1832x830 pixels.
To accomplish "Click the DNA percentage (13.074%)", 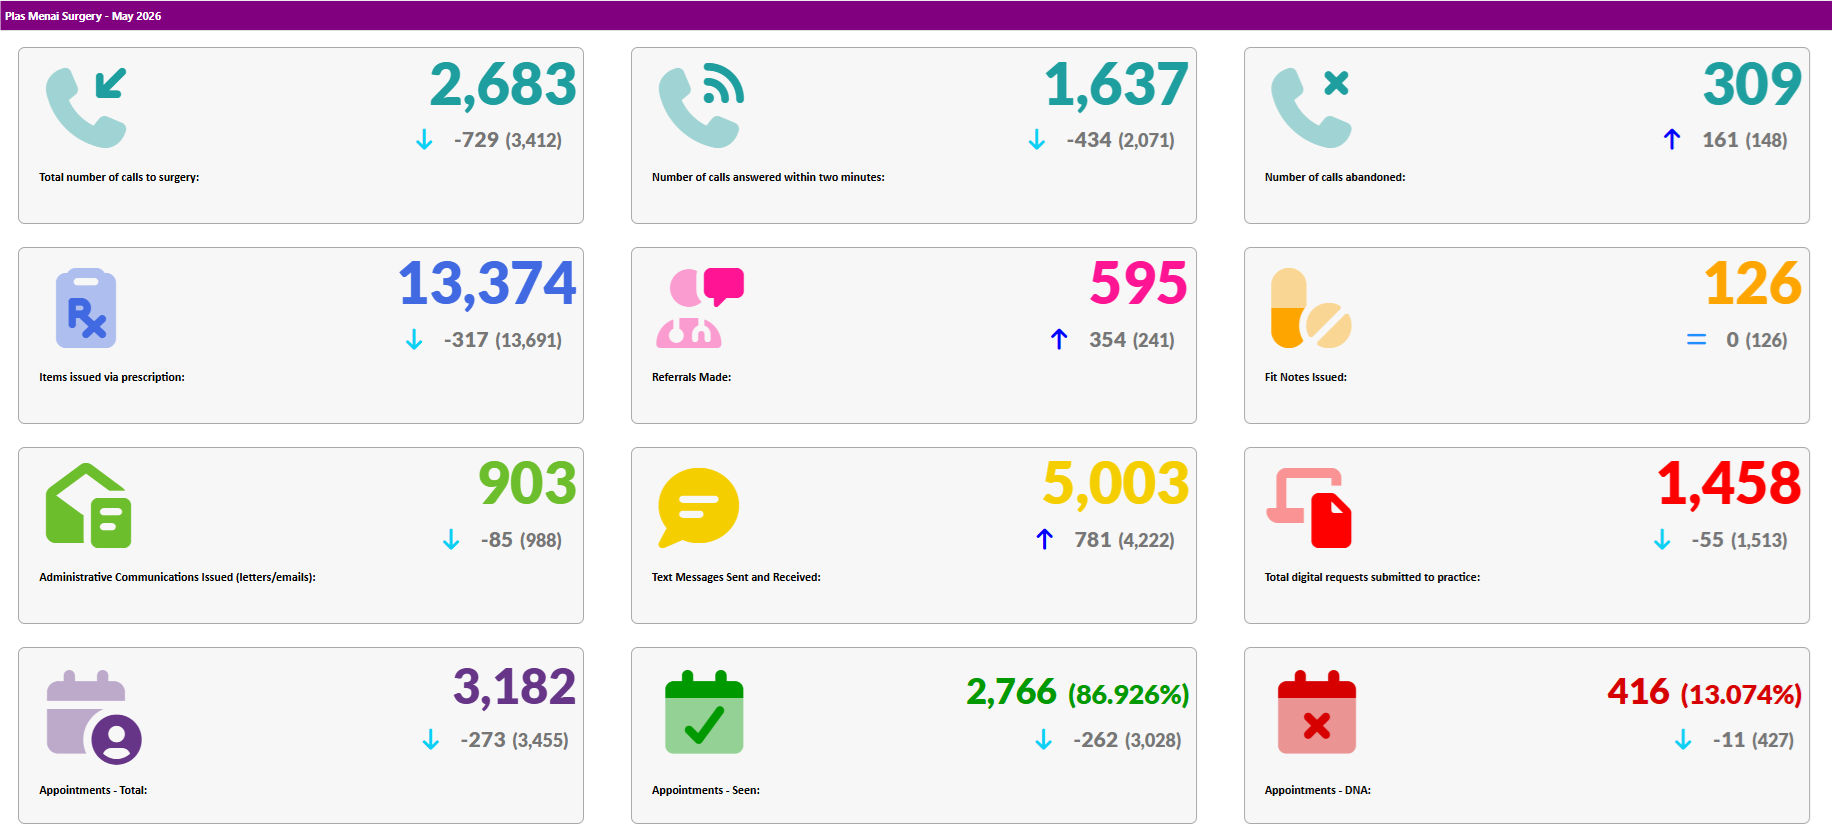I will pos(1741,695).
